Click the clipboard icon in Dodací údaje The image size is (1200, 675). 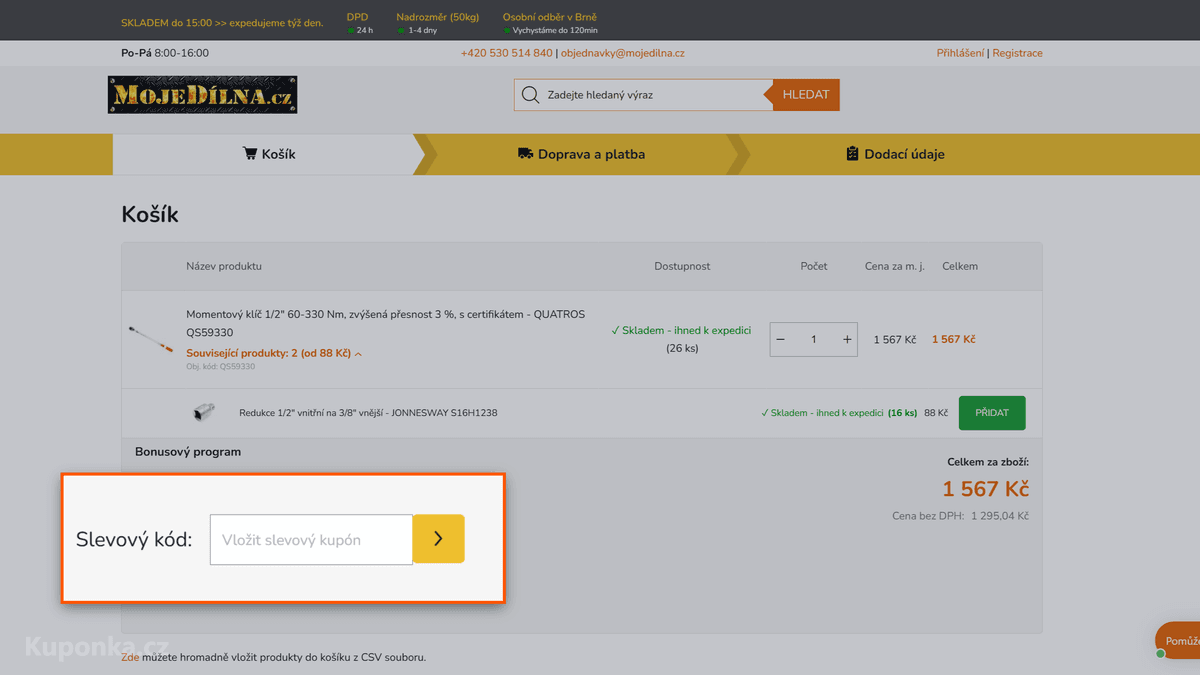point(852,154)
